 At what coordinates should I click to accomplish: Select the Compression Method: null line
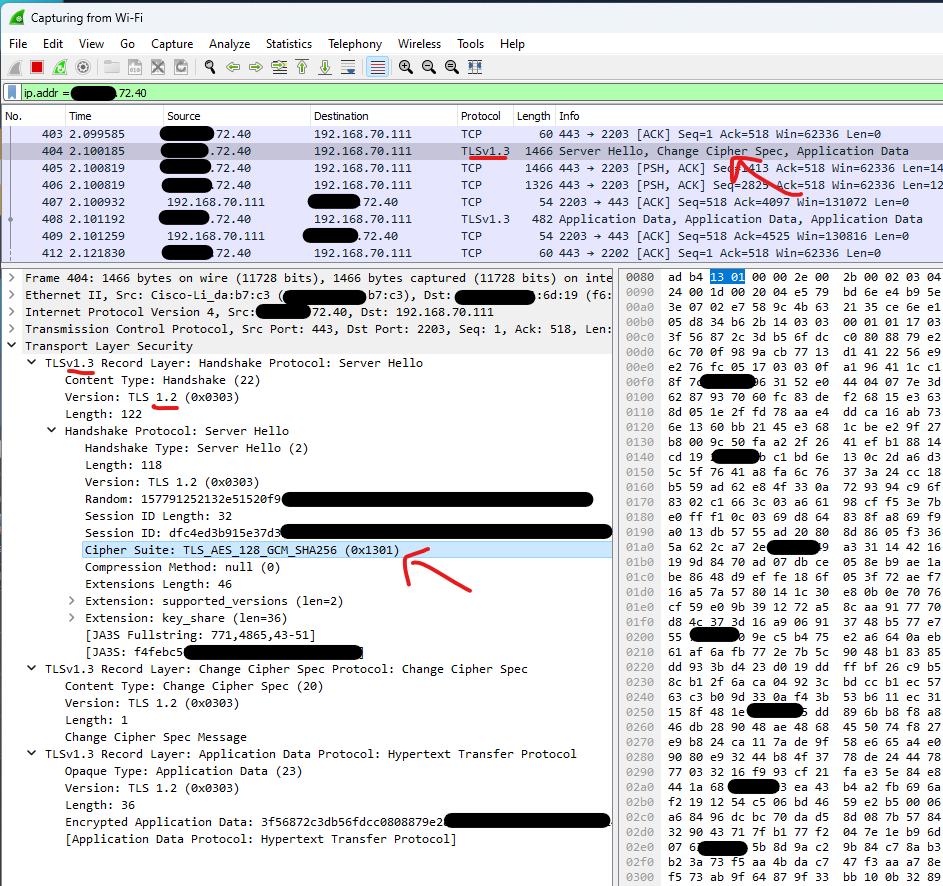[x=182, y=567]
